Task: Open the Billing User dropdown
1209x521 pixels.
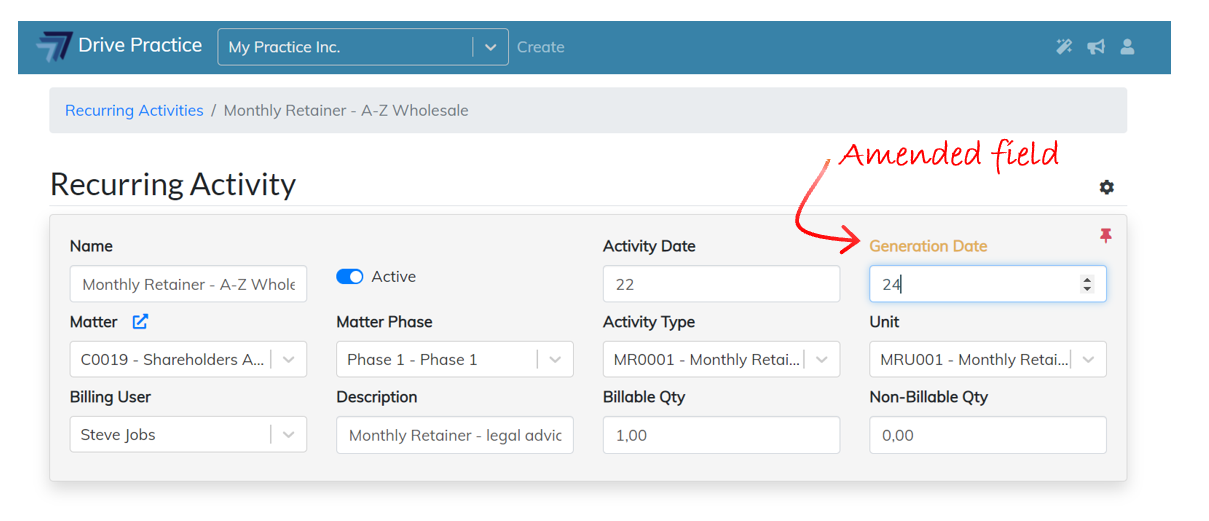Action: (x=289, y=435)
